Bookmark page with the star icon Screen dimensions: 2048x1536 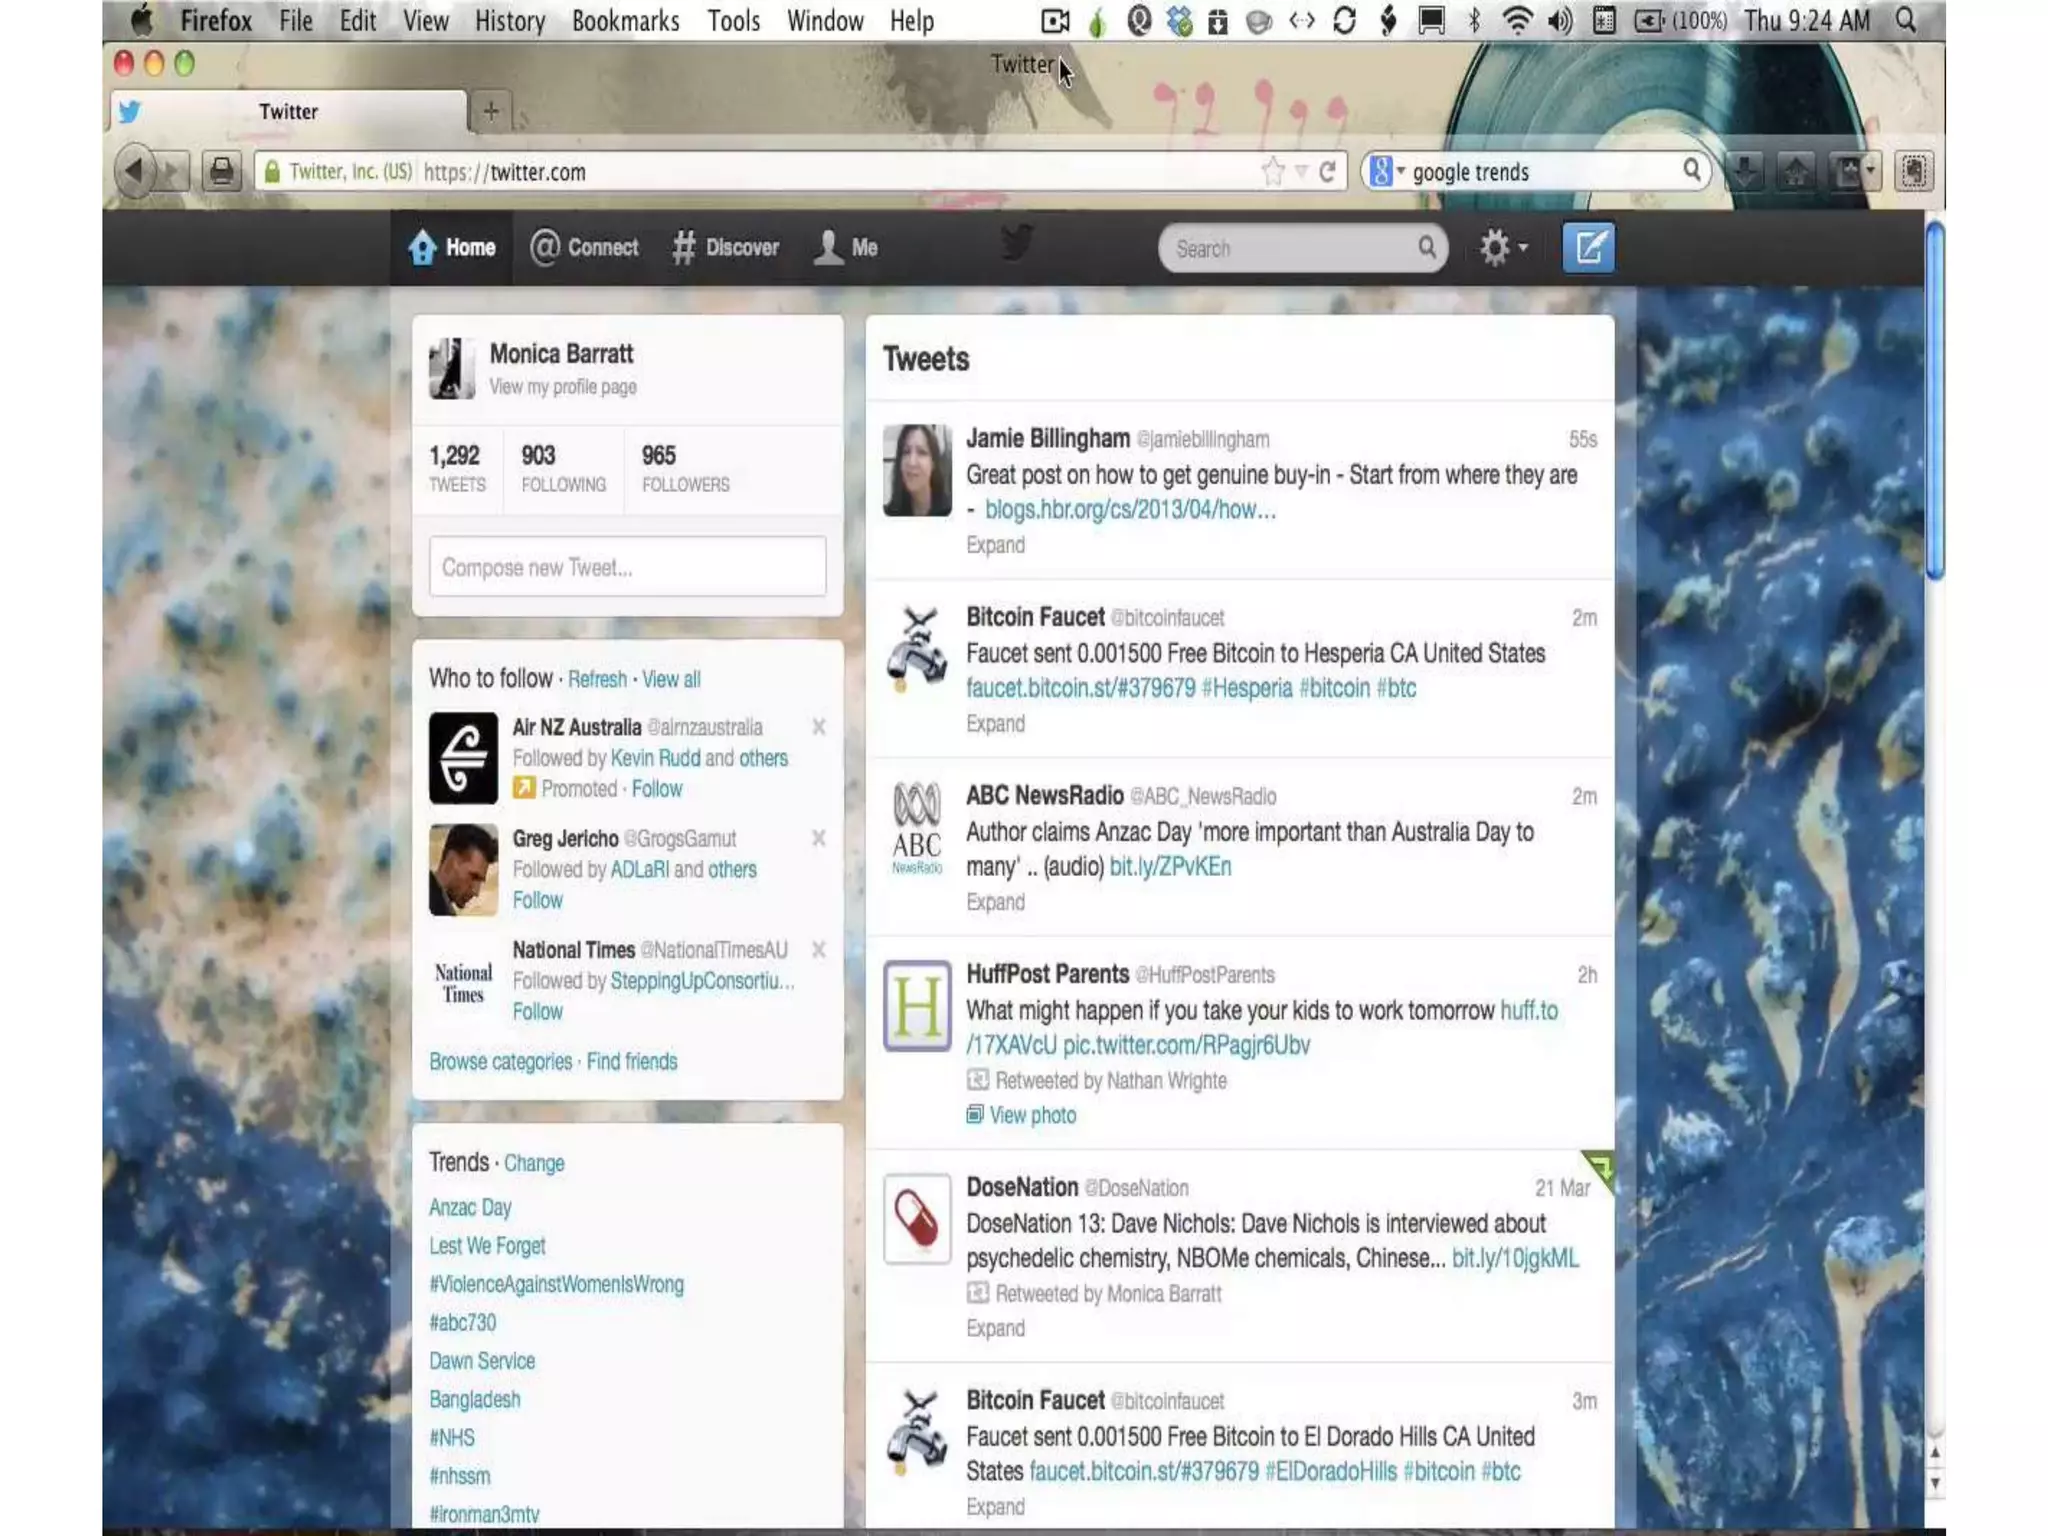[1273, 172]
